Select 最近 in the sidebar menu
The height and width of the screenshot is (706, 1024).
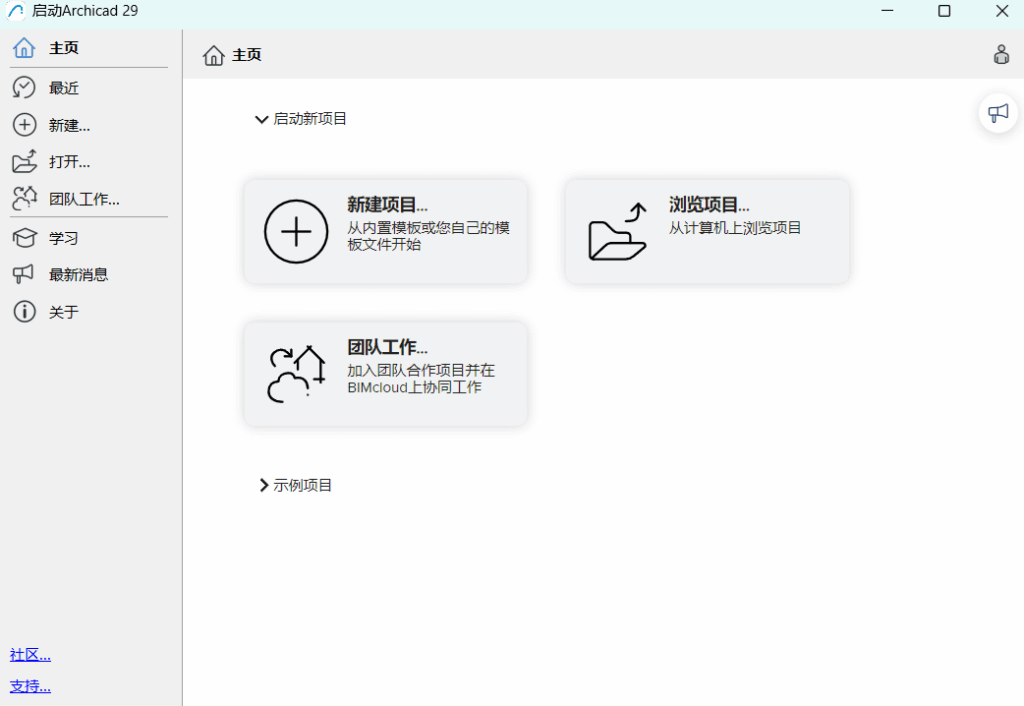pos(64,88)
